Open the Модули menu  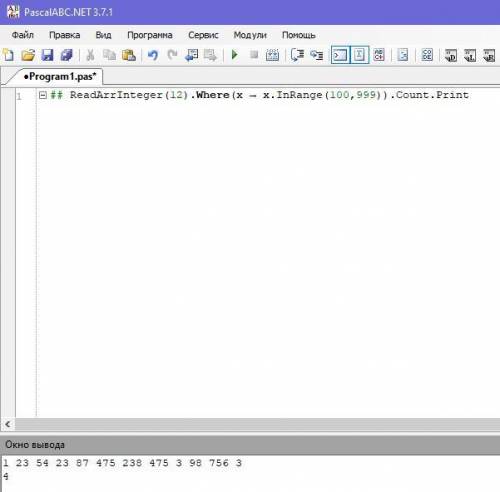[x=250, y=35]
